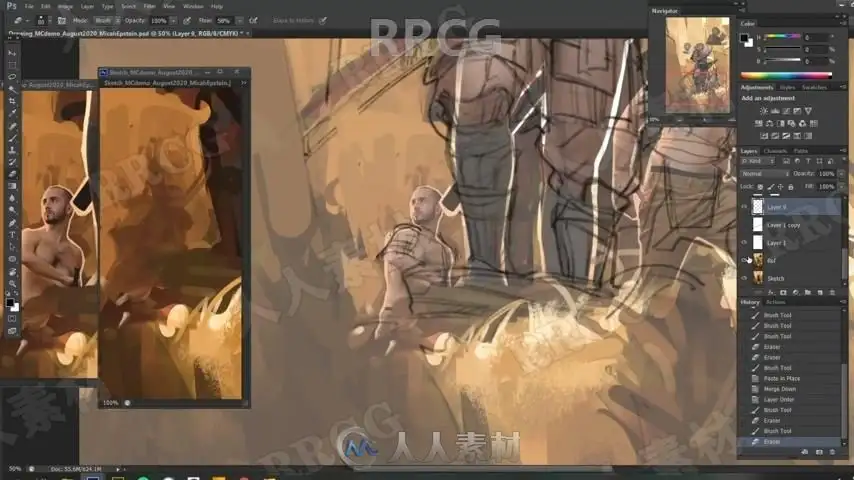Pick the Crop tool
Viewport: 854px width, 480px height.
12,101
